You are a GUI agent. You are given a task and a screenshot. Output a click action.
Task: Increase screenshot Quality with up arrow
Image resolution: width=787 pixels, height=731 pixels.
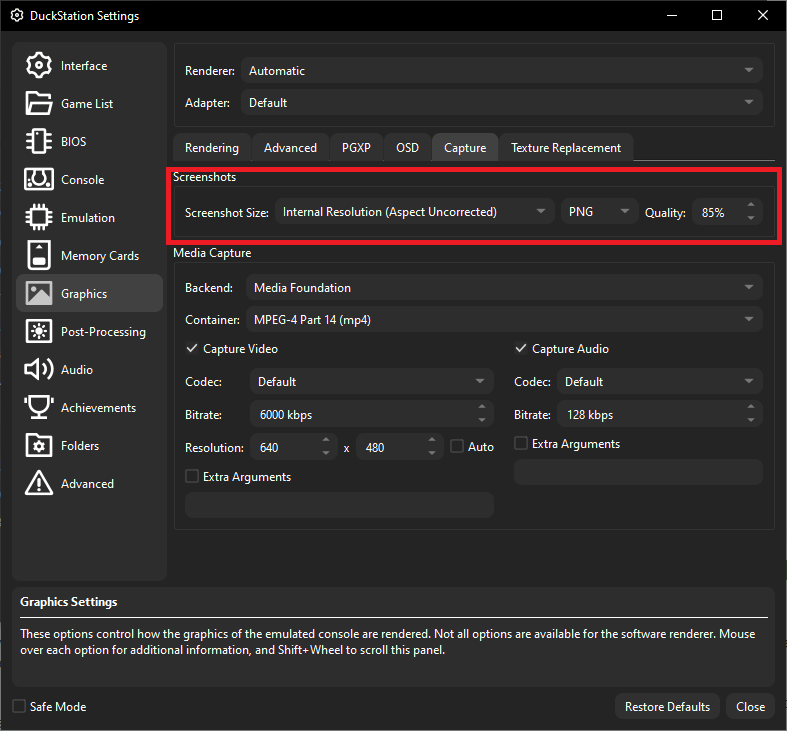point(751,205)
